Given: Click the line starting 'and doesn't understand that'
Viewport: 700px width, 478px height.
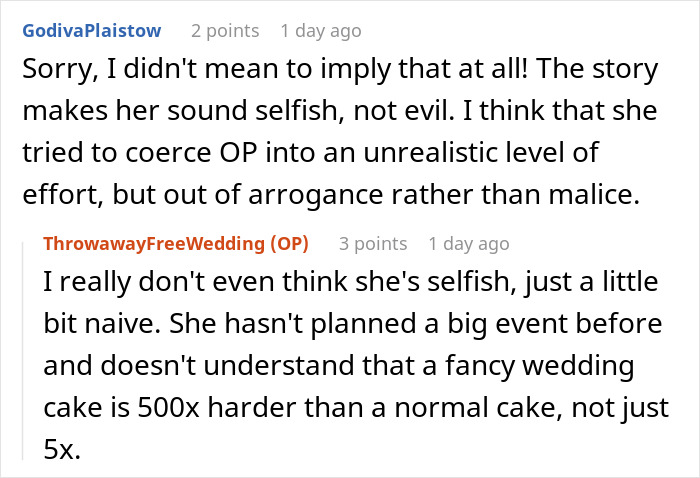Looking at the screenshot, I should (x=340, y=367).
